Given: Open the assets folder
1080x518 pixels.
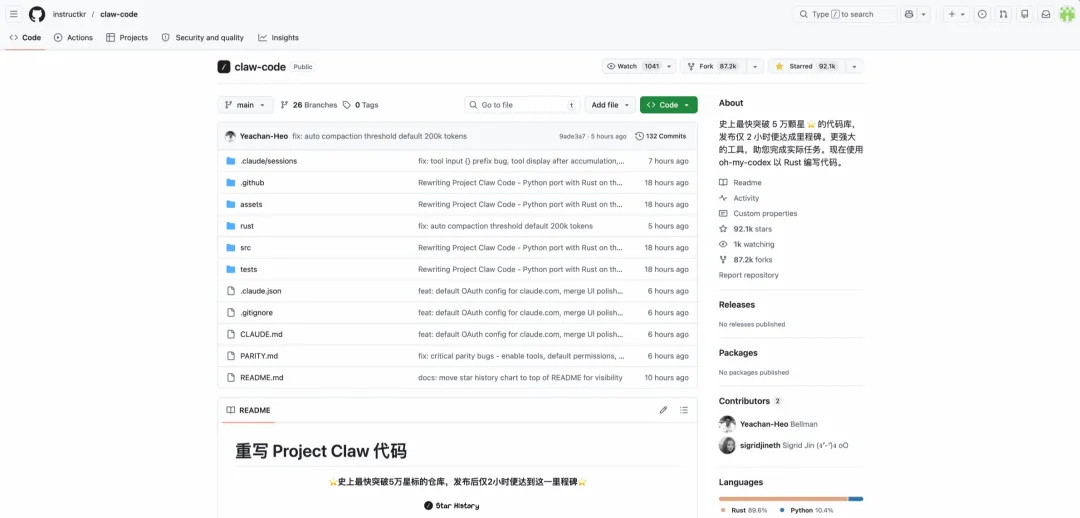Looking at the screenshot, I should [x=251, y=205].
